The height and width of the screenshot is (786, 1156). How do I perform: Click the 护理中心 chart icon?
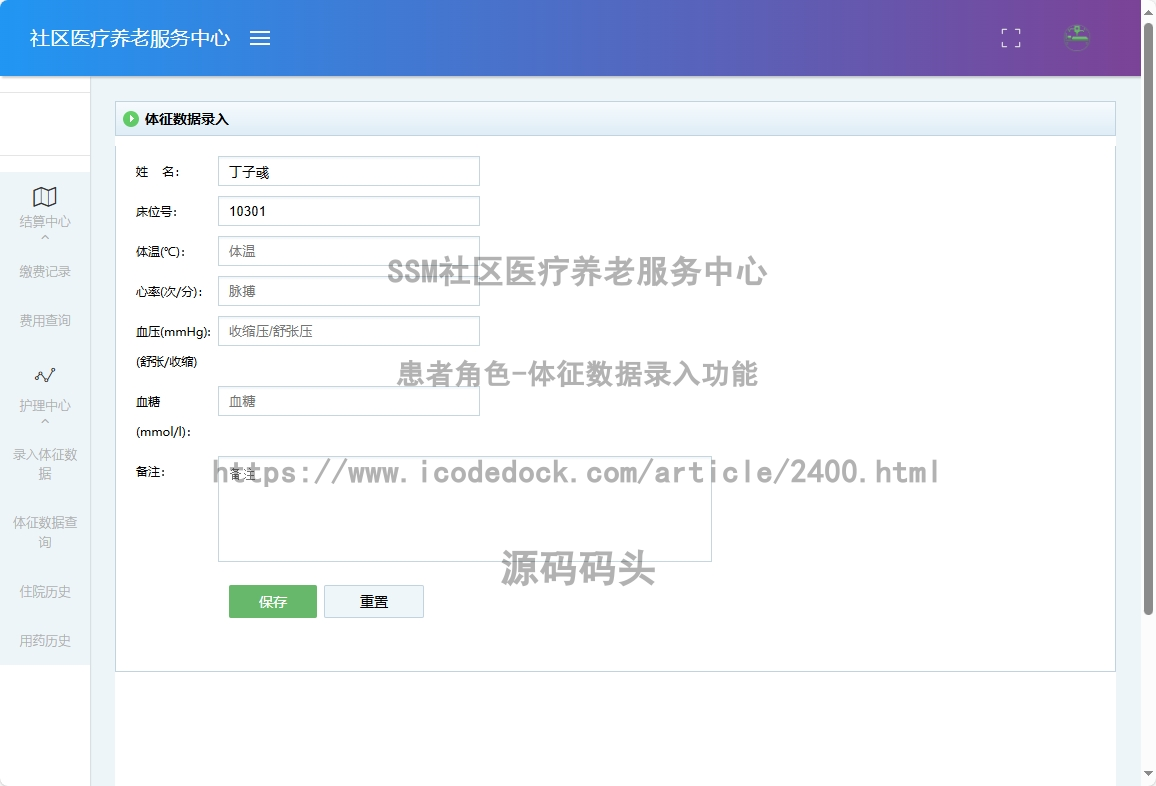click(x=45, y=376)
